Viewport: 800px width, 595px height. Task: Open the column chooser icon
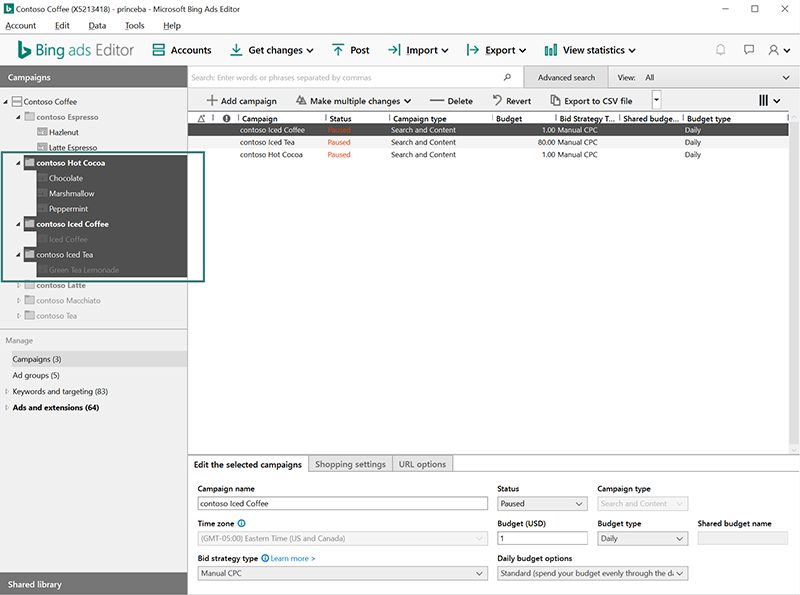click(x=769, y=101)
